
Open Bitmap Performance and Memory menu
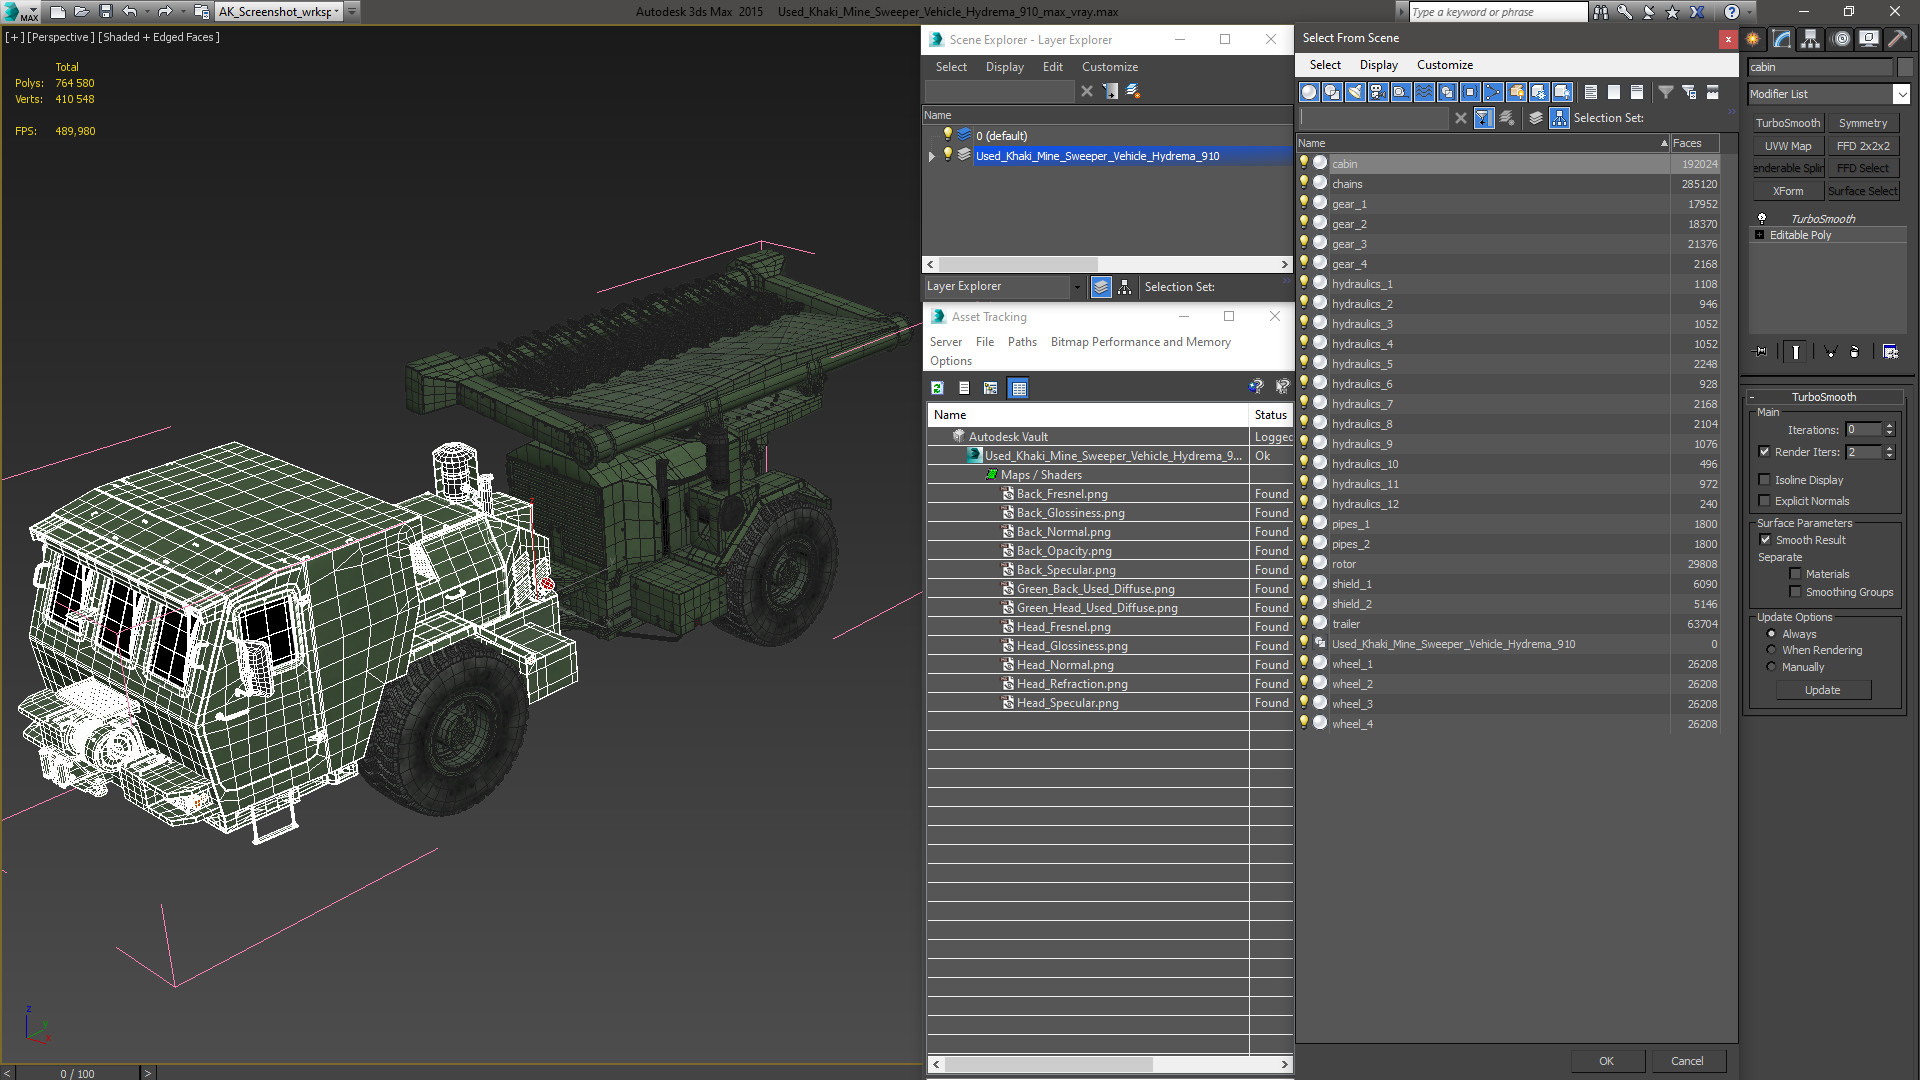click(x=1140, y=342)
